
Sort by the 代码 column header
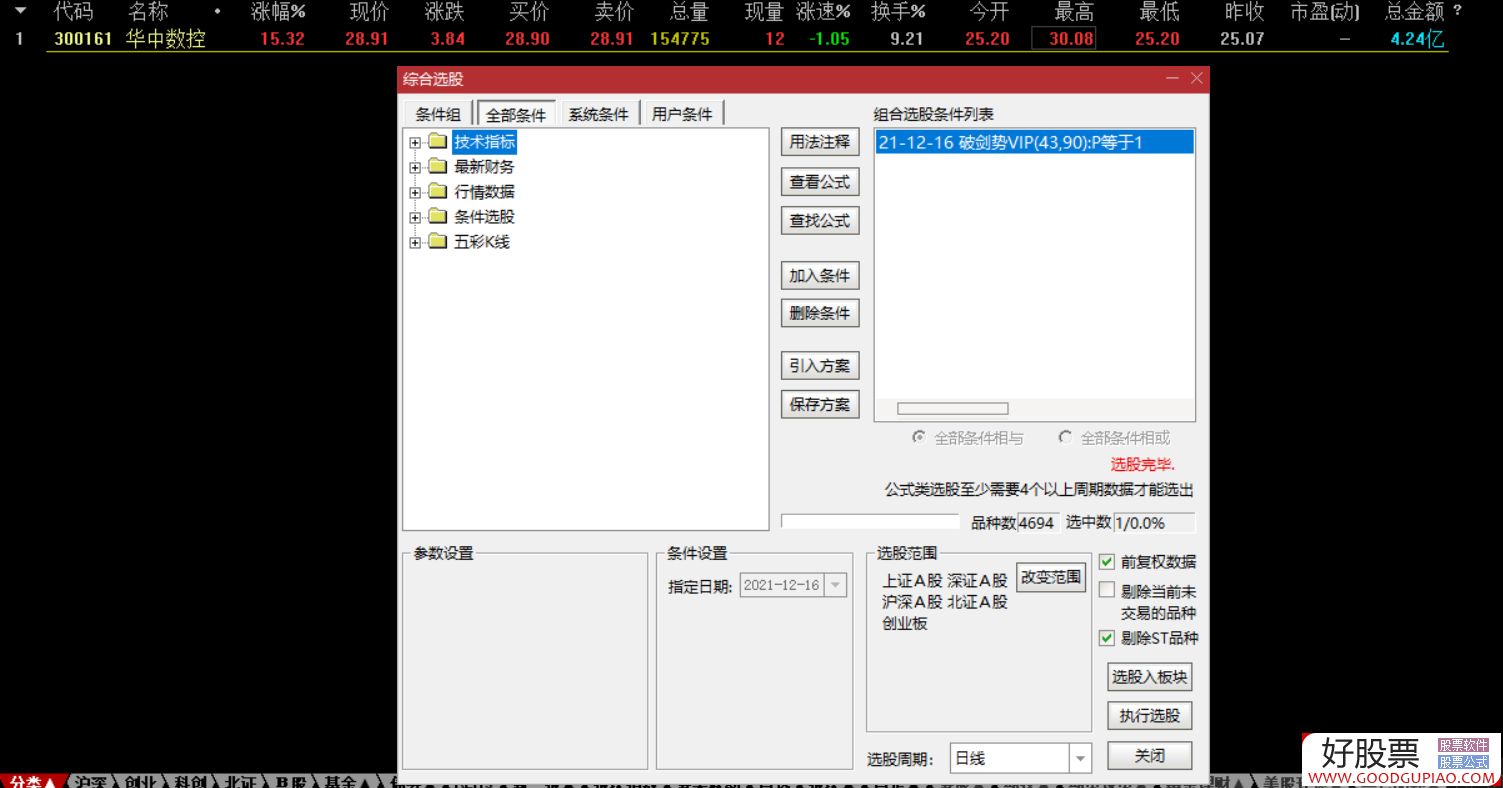[73, 12]
